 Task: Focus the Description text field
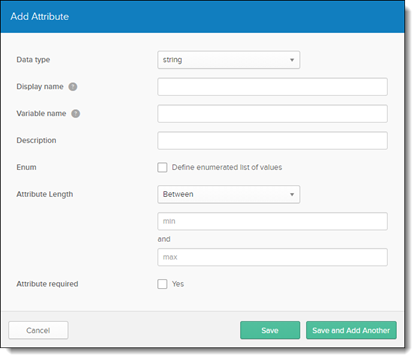click(x=272, y=141)
